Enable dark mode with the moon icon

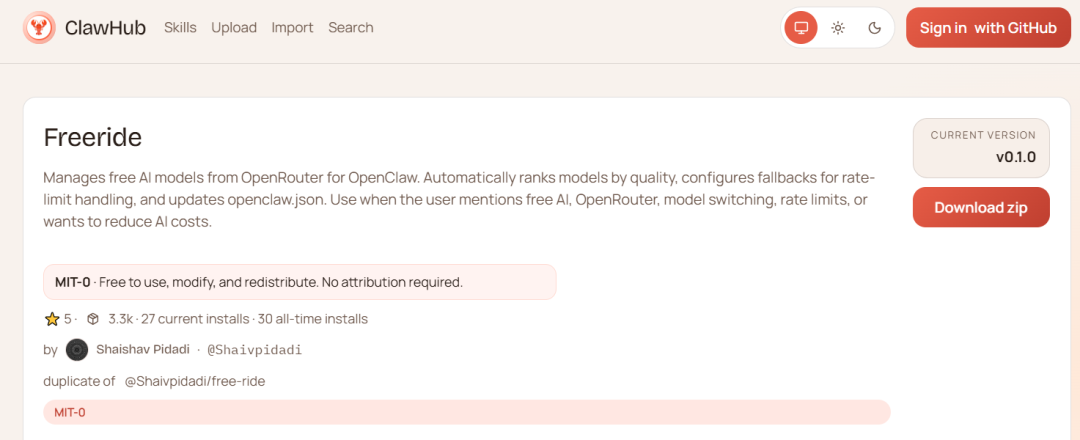[x=875, y=28]
